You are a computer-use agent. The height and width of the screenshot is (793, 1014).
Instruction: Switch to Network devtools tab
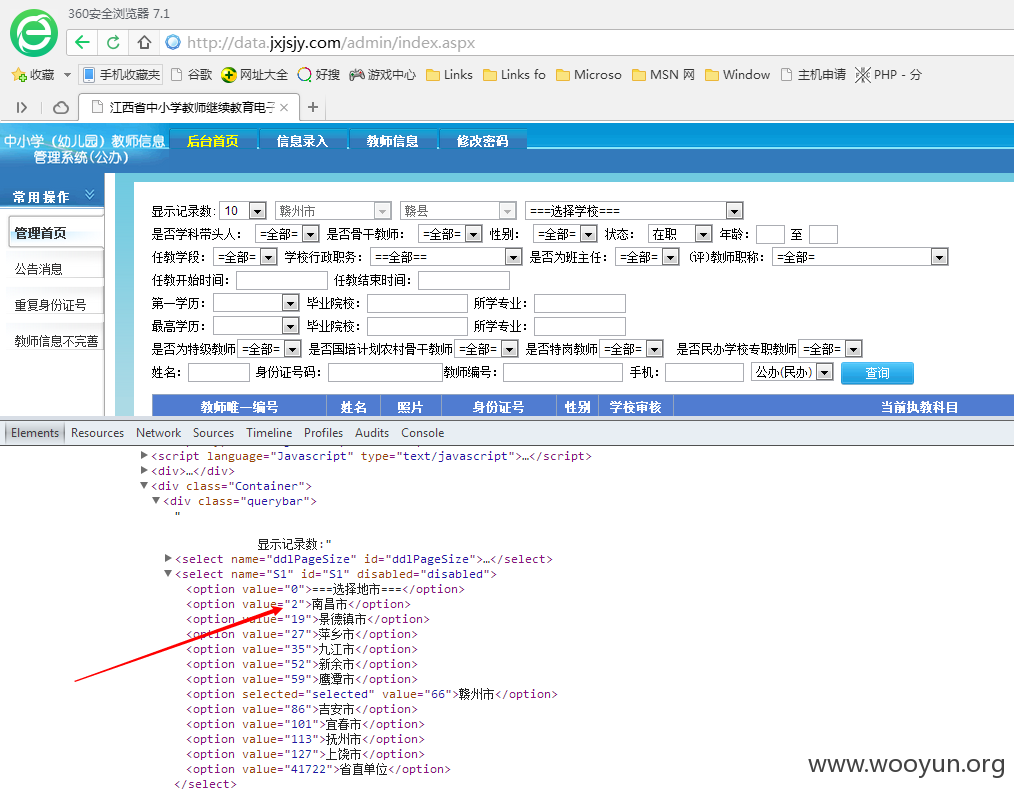point(158,433)
